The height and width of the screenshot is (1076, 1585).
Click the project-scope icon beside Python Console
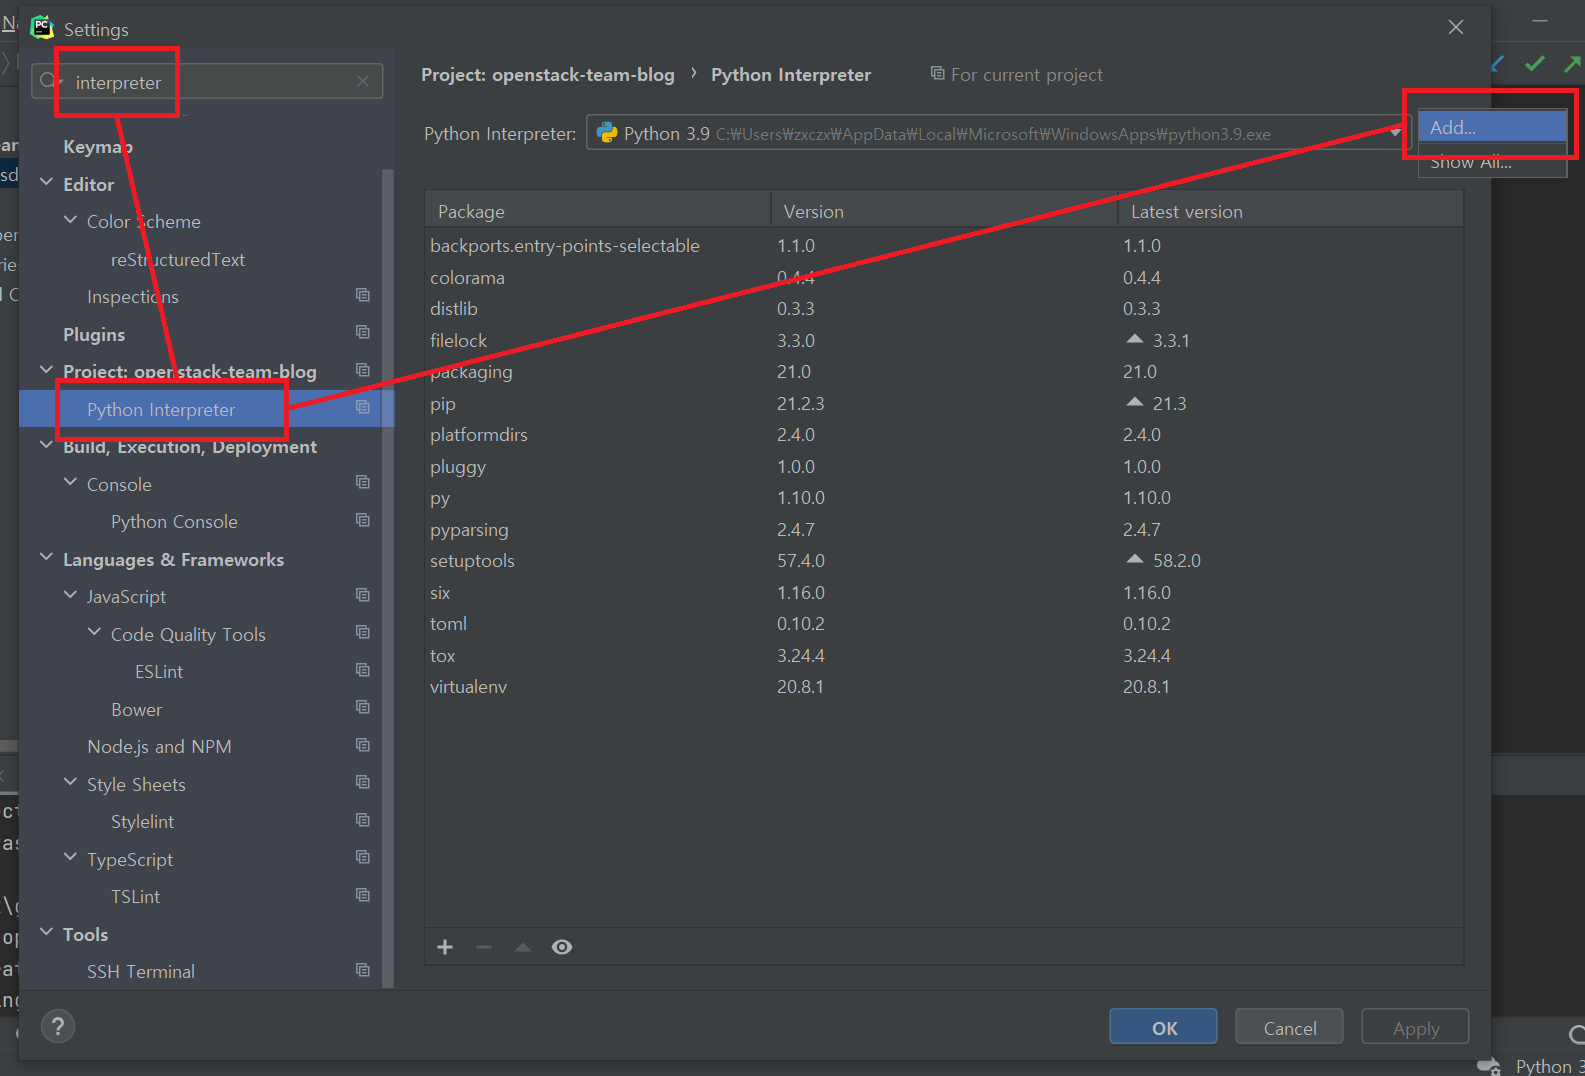(x=363, y=520)
